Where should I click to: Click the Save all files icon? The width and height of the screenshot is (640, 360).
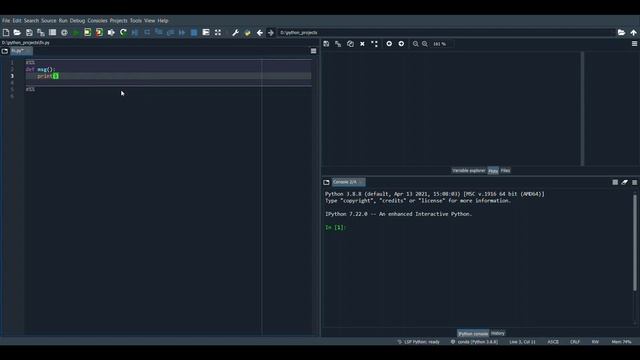tap(41, 33)
